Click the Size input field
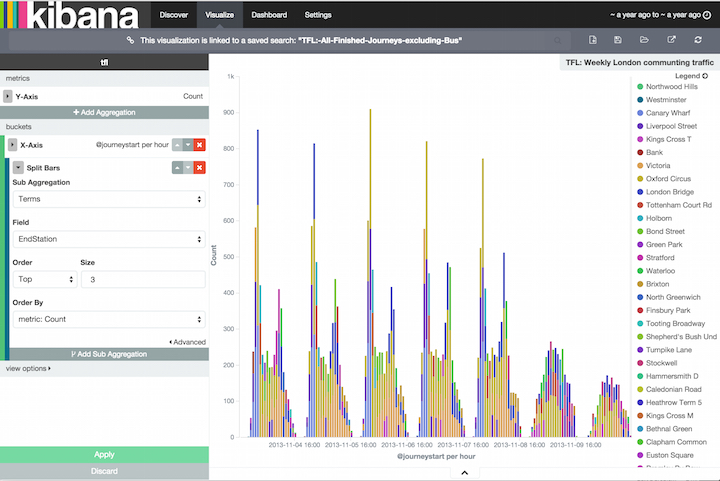Image resolution: width=720 pixels, height=481 pixels. (x=142, y=280)
